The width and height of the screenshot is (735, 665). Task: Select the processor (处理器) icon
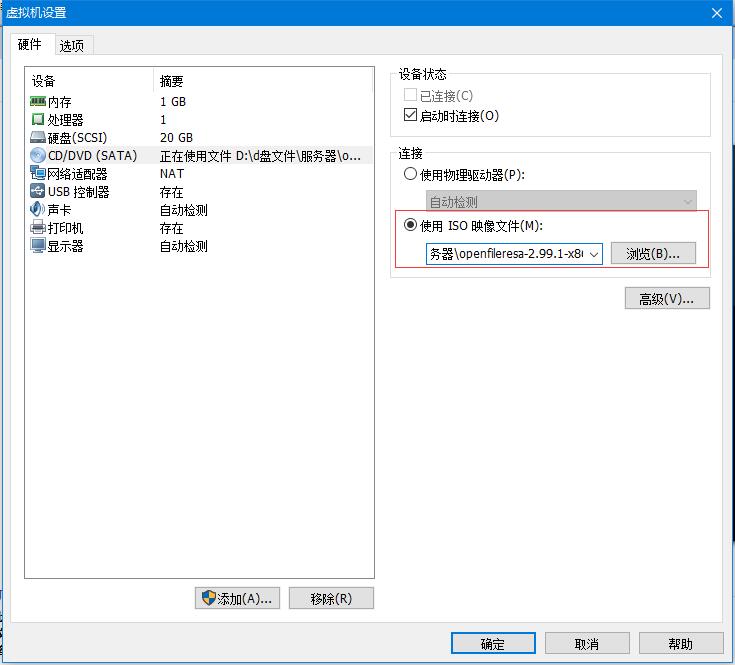[x=38, y=120]
